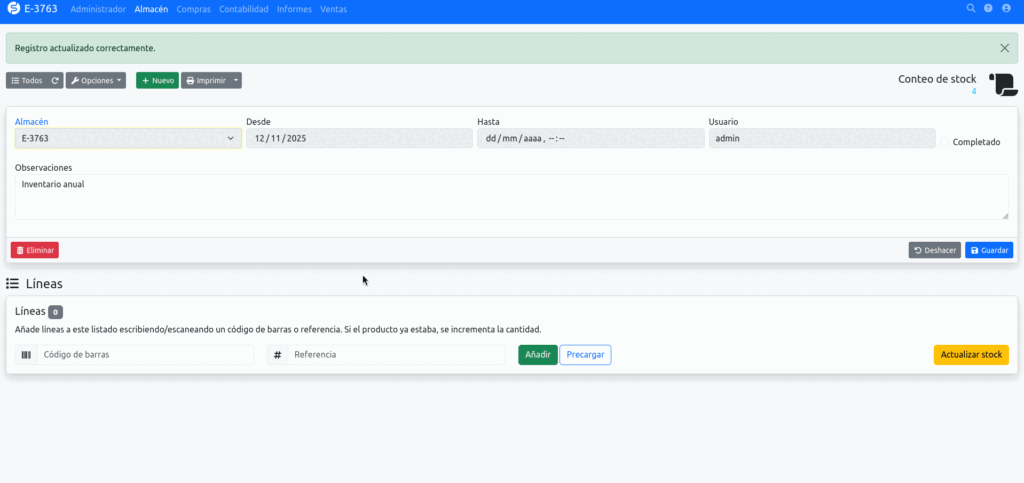Expand the Imprimir dropdown arrow
Screen dimensions: 1024x483
[236, 80]
